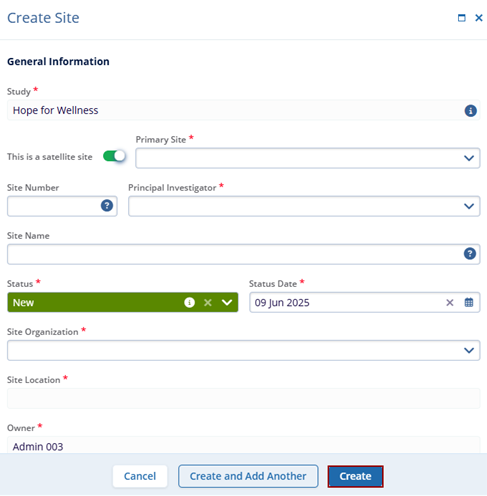Clear the New status value
Screen dimensions: 487x496
pyautogui.click(x=208, y=302)
